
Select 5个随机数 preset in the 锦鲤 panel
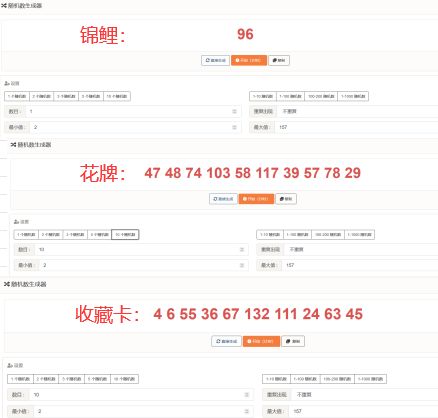coord(91,96)
